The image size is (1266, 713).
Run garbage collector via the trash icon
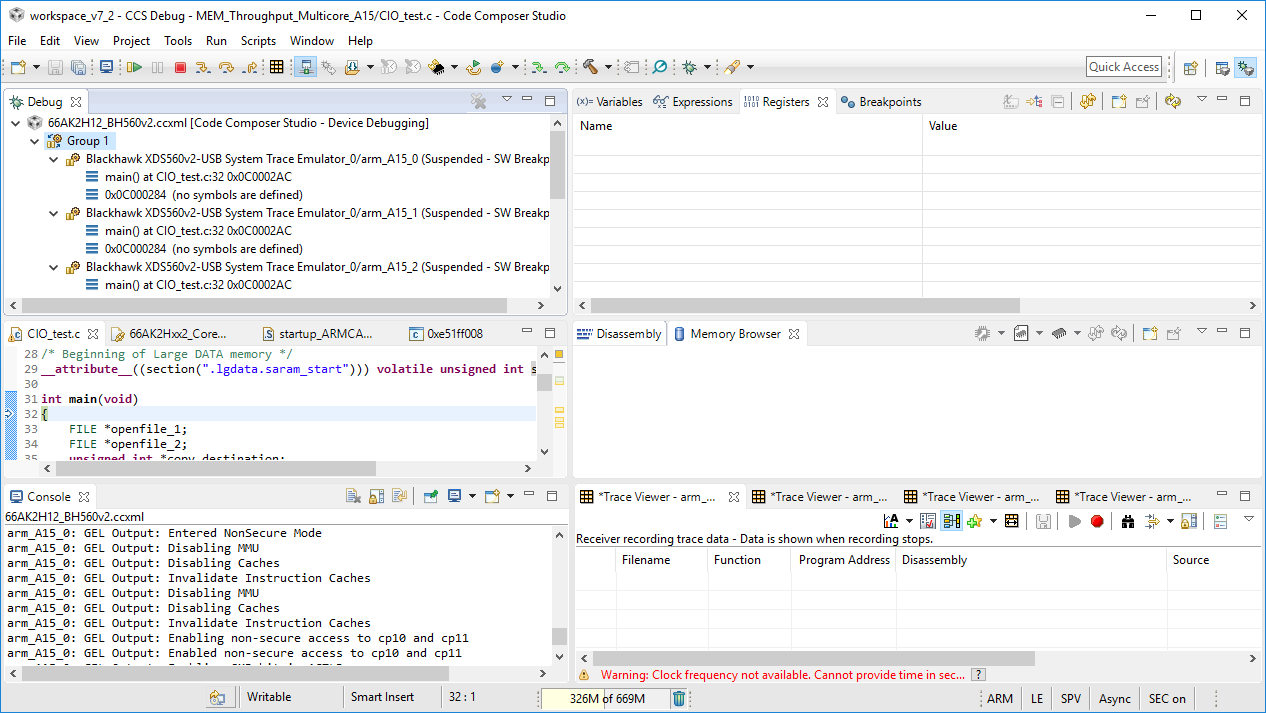[x=679, y=698]
